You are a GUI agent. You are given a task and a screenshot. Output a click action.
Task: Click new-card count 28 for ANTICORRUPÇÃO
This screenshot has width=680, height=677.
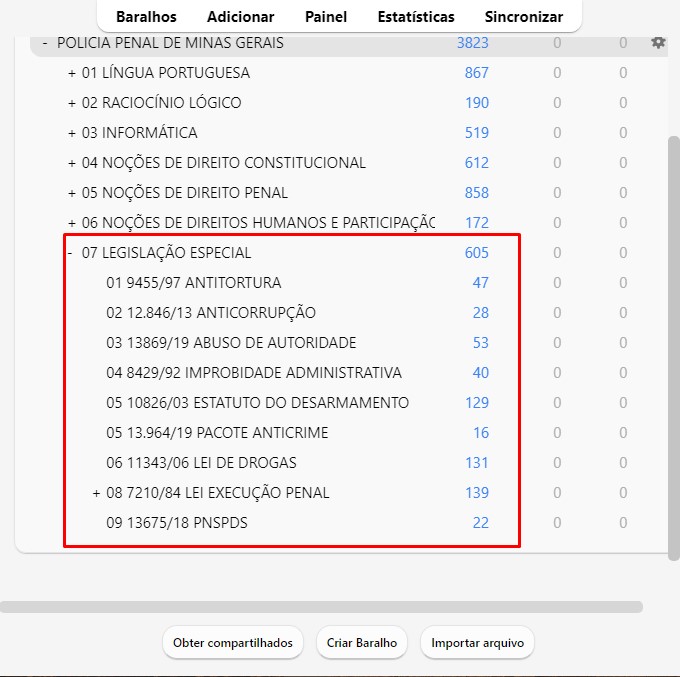[x=481, y=313]
